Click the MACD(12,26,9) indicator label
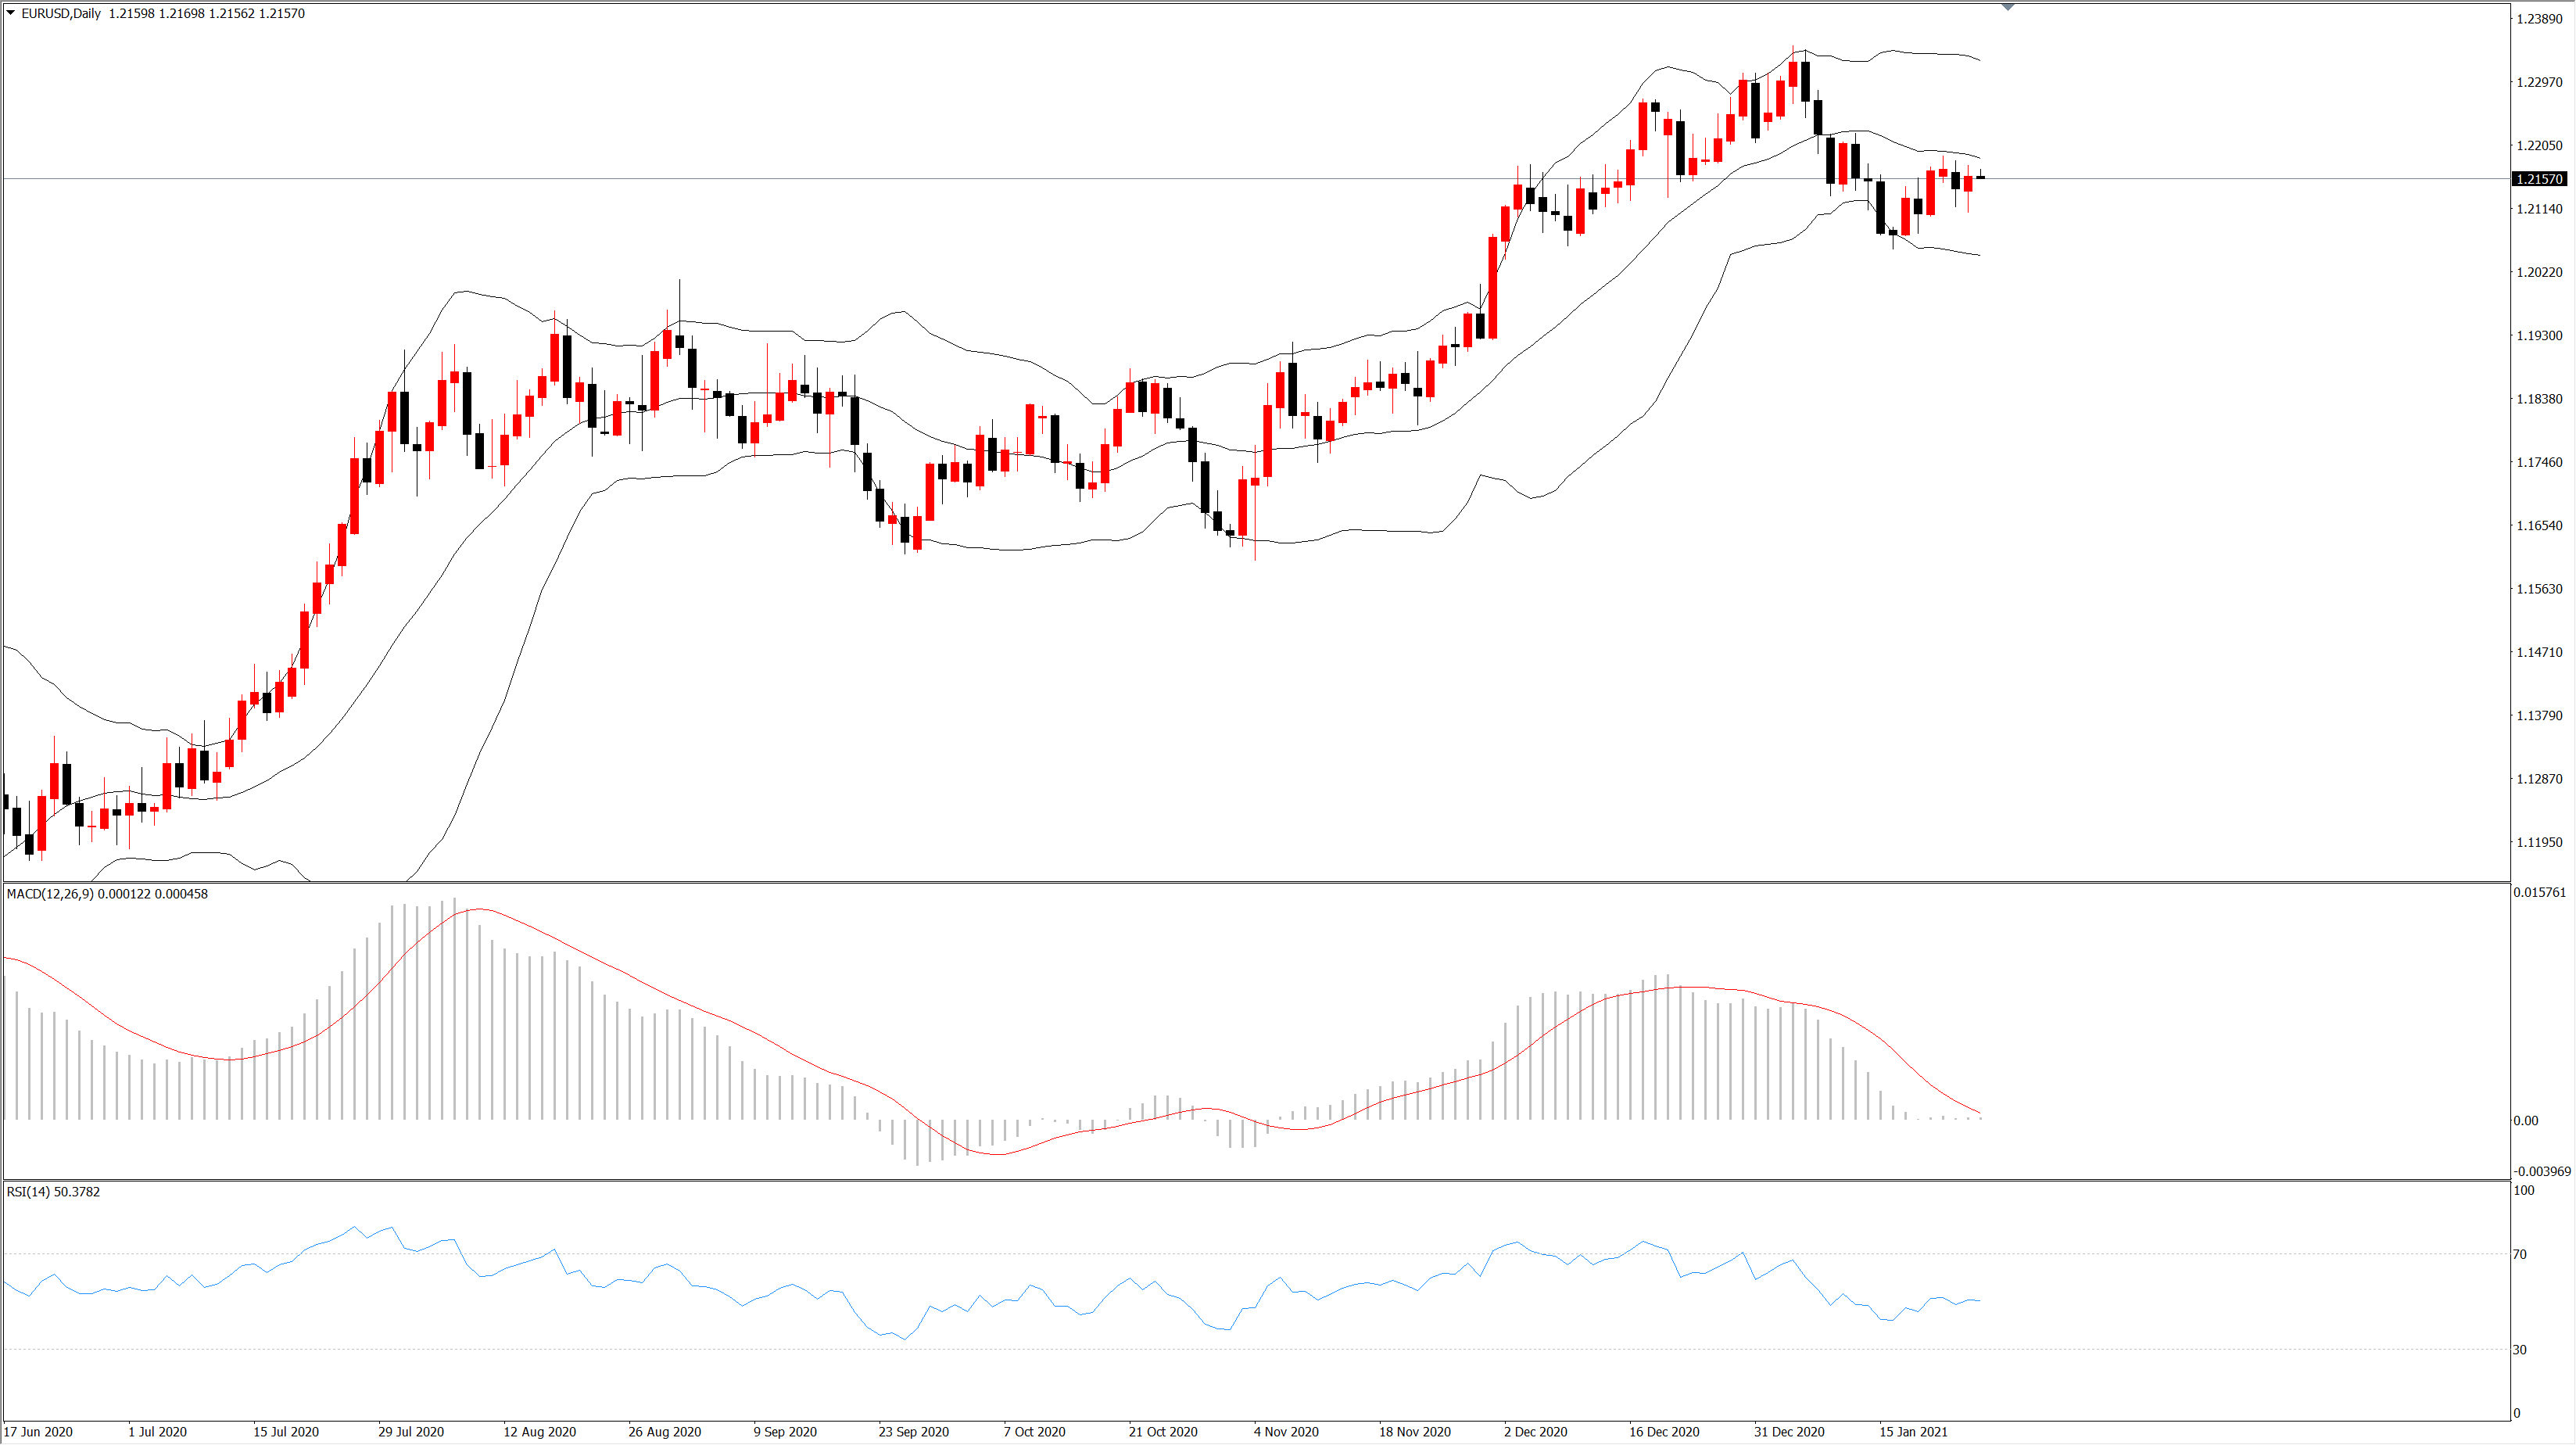2576x1445 pixels. click(x=50, y=894)
